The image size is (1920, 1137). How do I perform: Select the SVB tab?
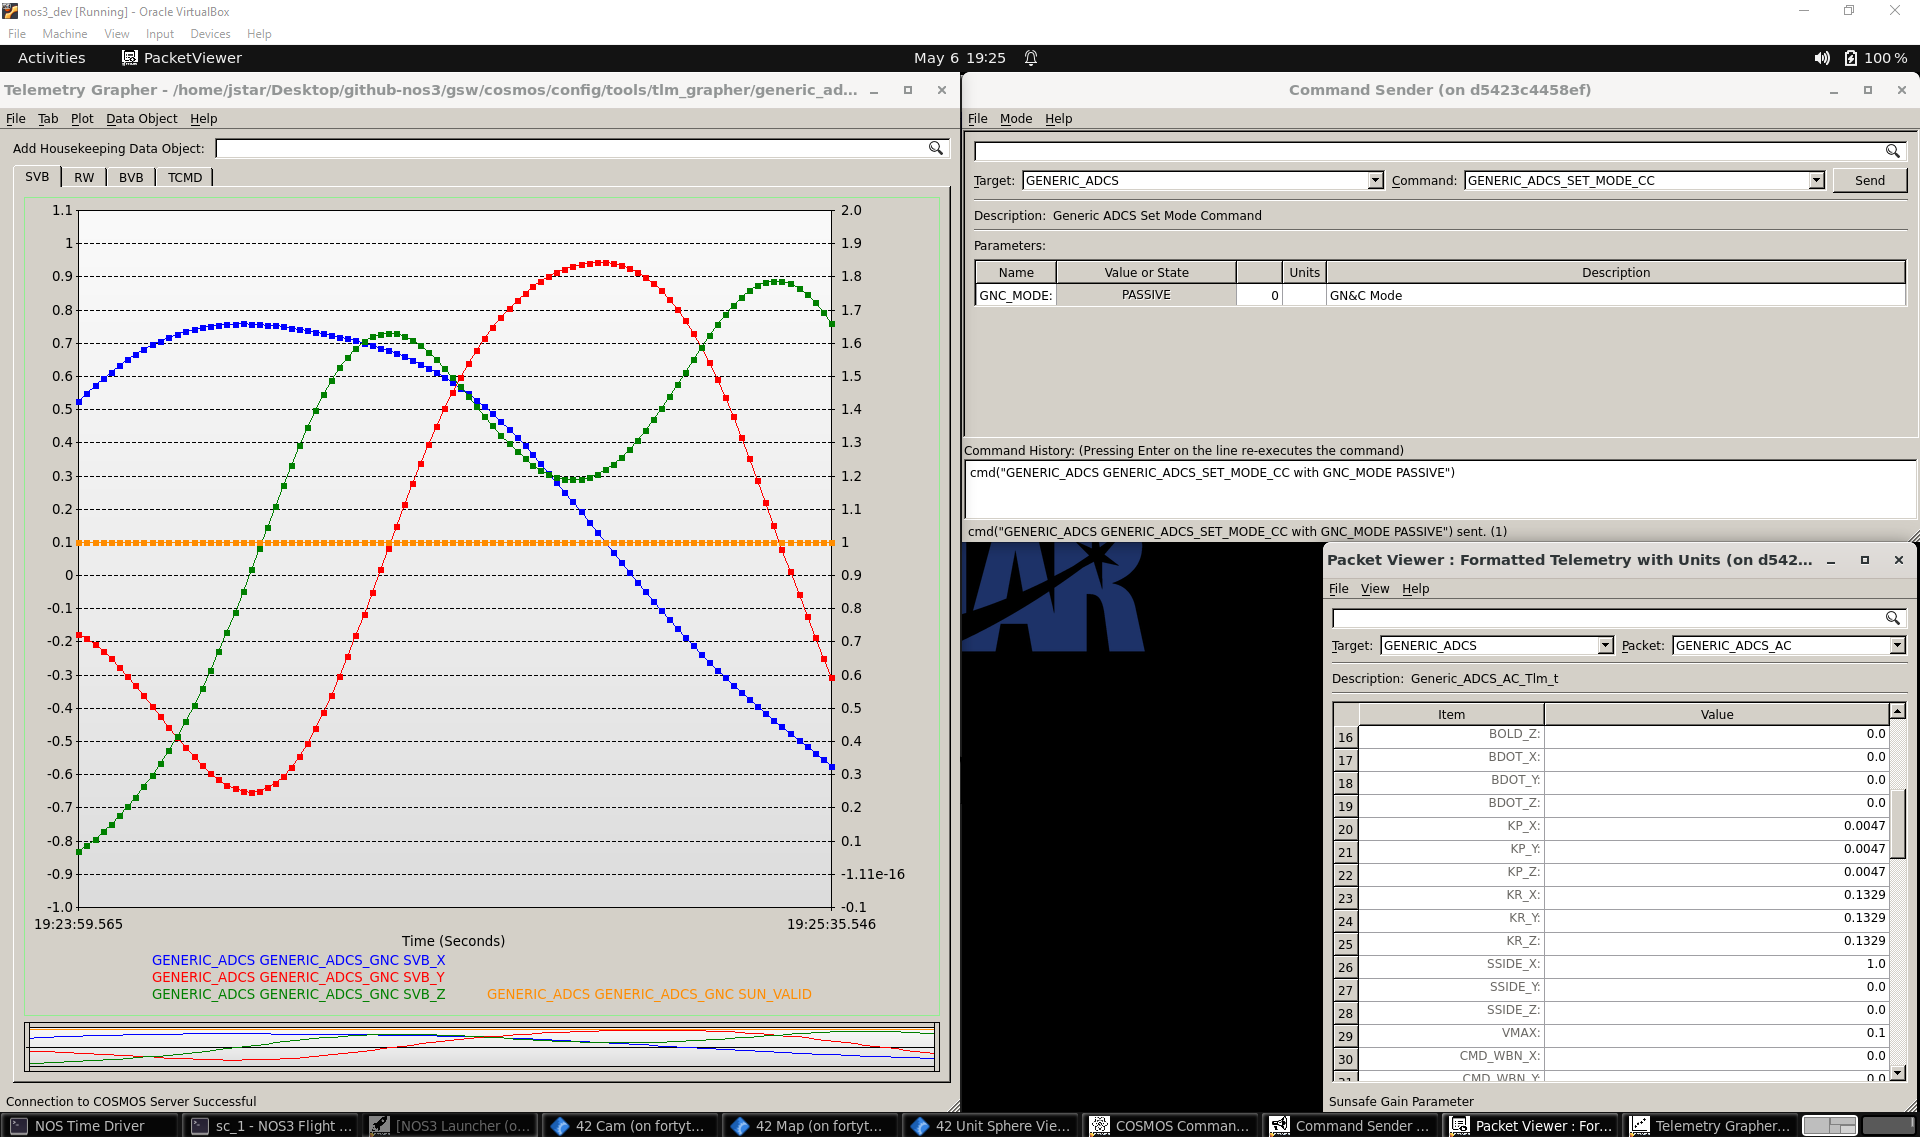pyautogui.click(x=37, y=177)
